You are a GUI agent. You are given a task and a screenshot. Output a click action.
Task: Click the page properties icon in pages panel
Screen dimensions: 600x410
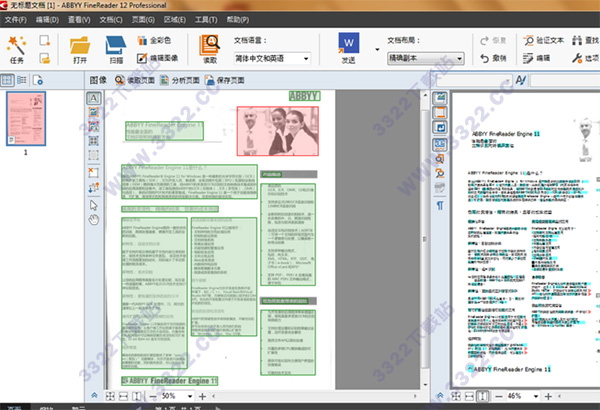click(38, 80)
